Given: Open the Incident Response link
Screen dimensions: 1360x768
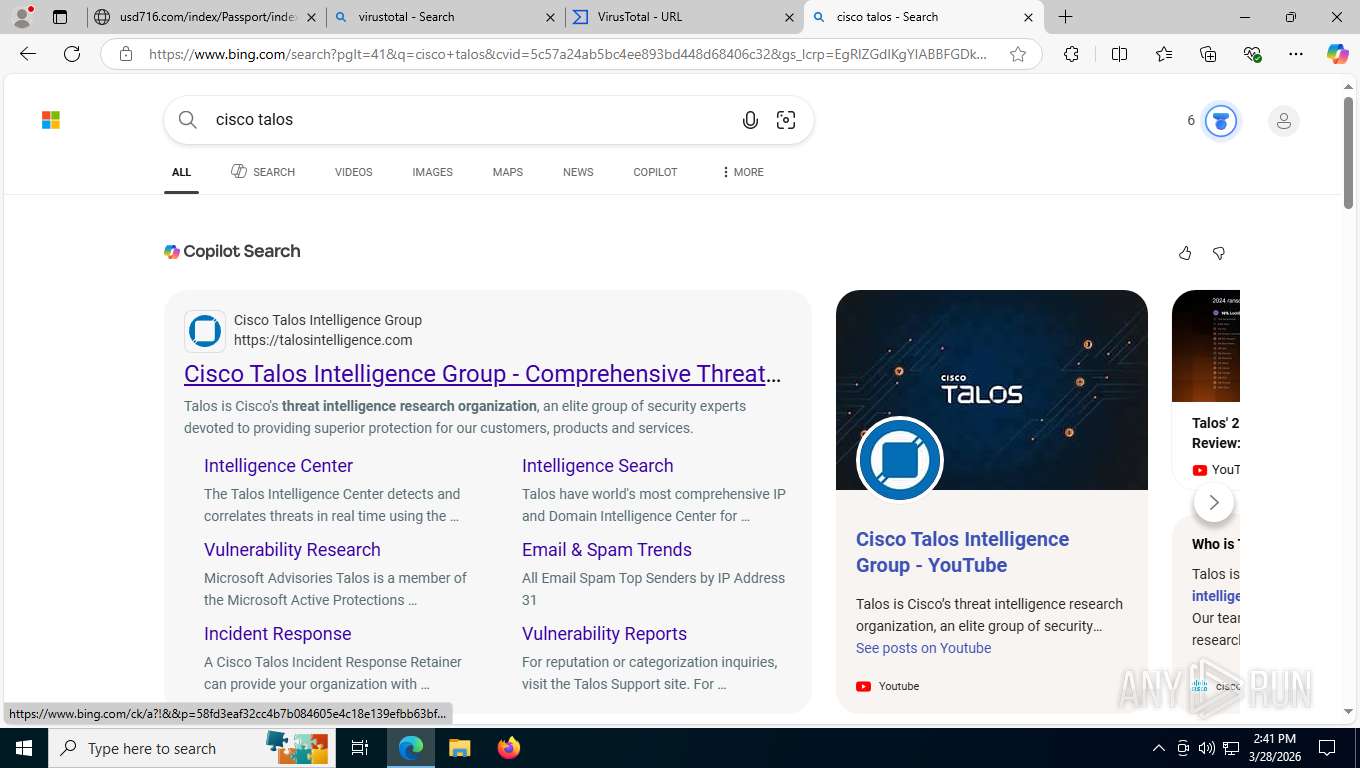Looking at the screenshot, I should [x=278, y=634].
